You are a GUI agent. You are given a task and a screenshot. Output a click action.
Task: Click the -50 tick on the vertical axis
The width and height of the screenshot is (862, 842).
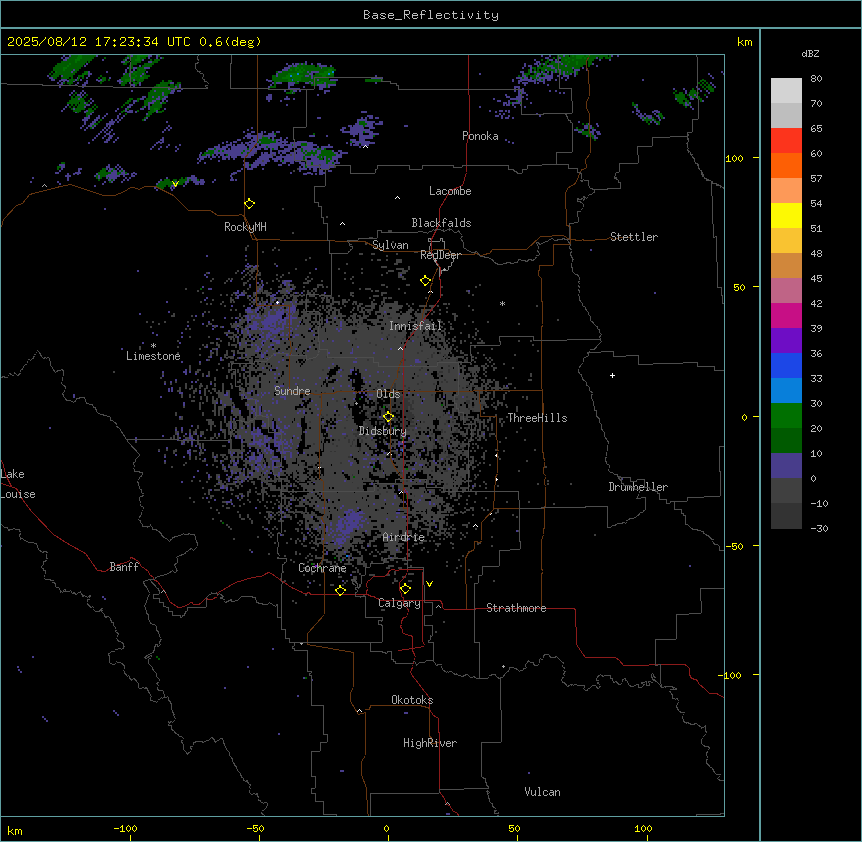(734, 546)
